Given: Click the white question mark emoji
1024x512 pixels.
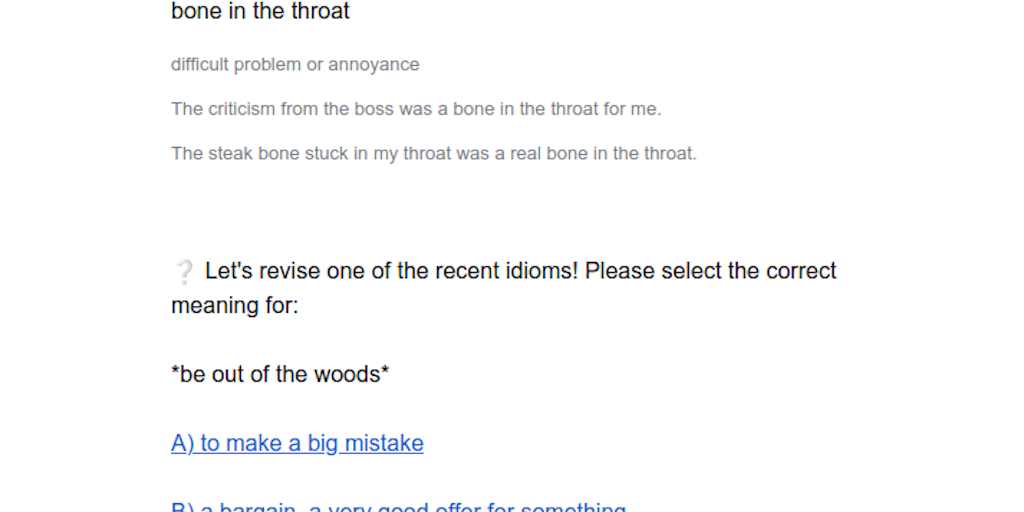Looking at the screenshot, I should 184,272.
